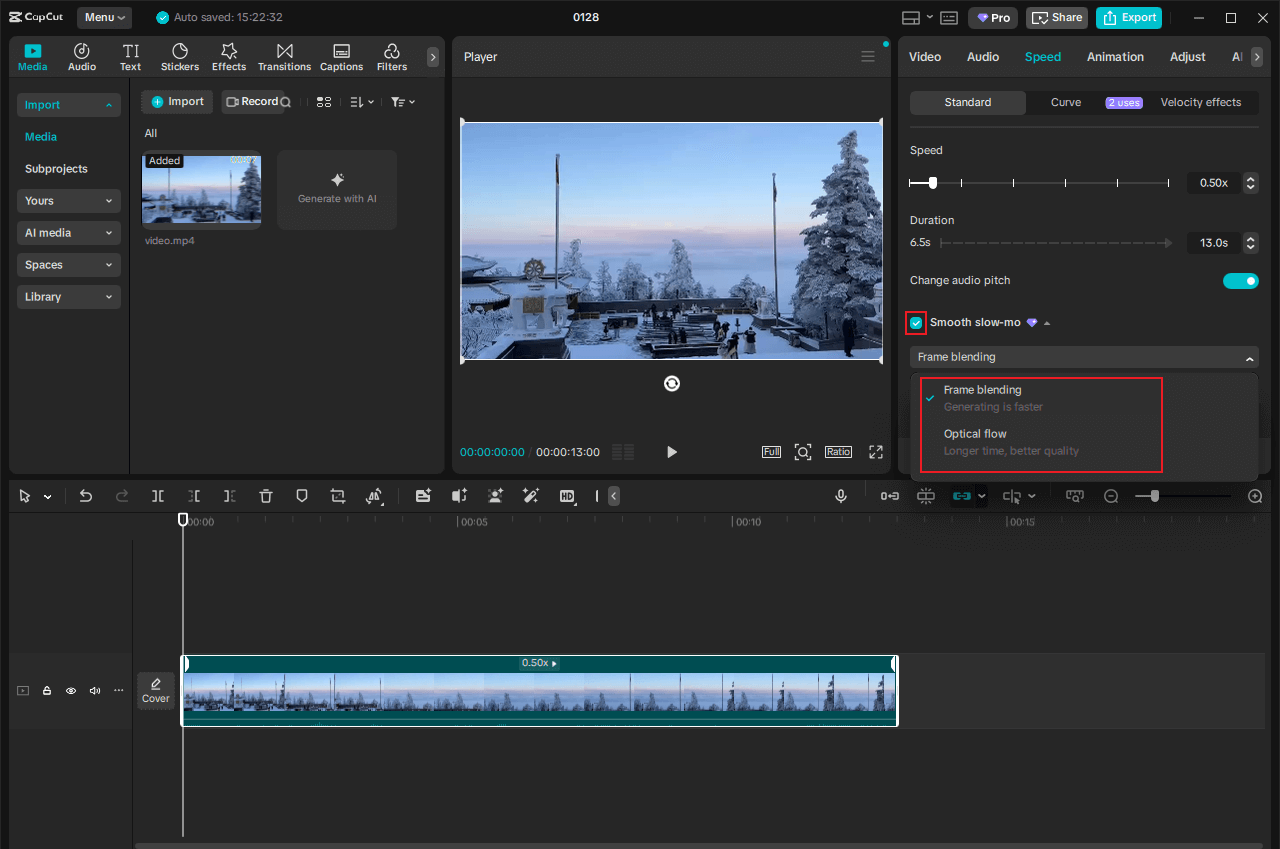The width and height of the screenshot is (1280, 849).
Task: Switch to the Transitions panel
Action: (284, 56)
